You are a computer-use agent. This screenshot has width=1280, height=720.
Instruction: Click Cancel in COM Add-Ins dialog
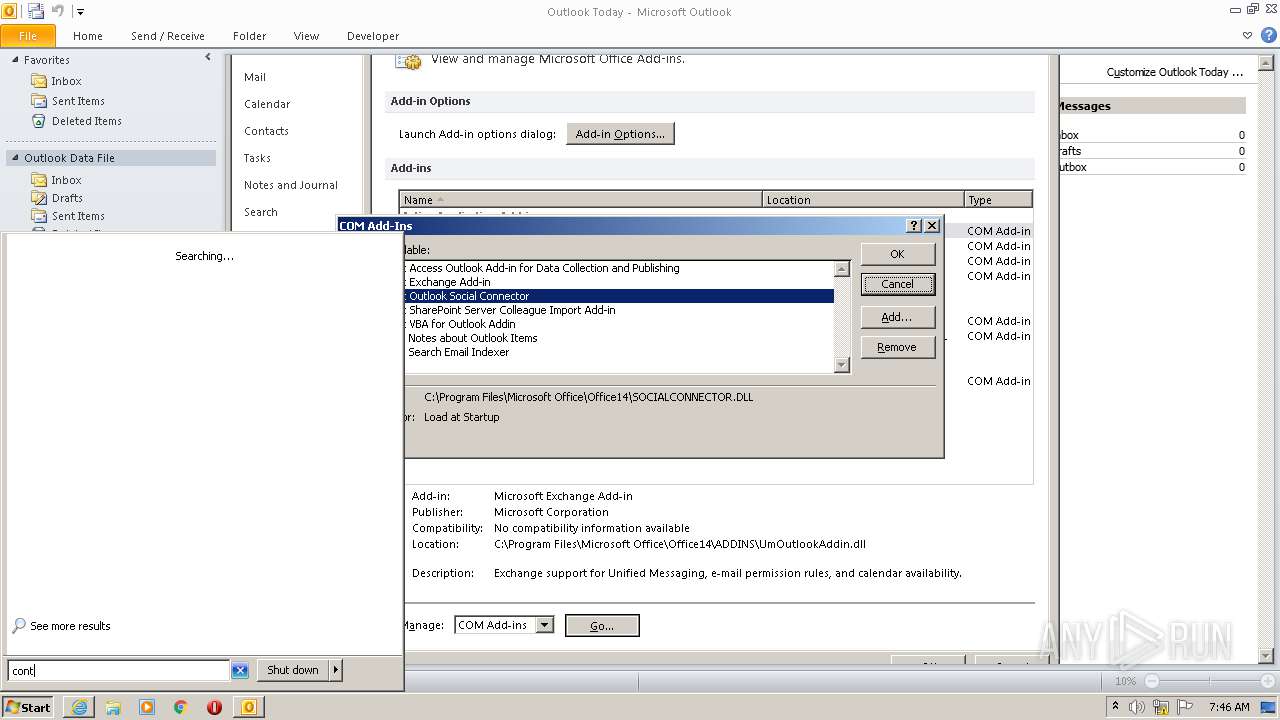tap(897, 284)
